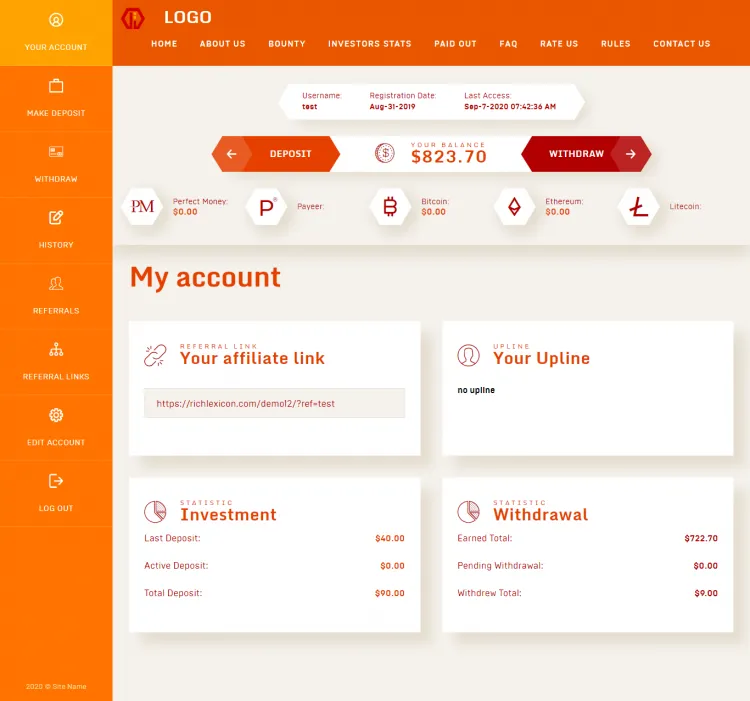Click the Investment pie chart icon
This screenshot has width=750, height=701.
[155, 512]
